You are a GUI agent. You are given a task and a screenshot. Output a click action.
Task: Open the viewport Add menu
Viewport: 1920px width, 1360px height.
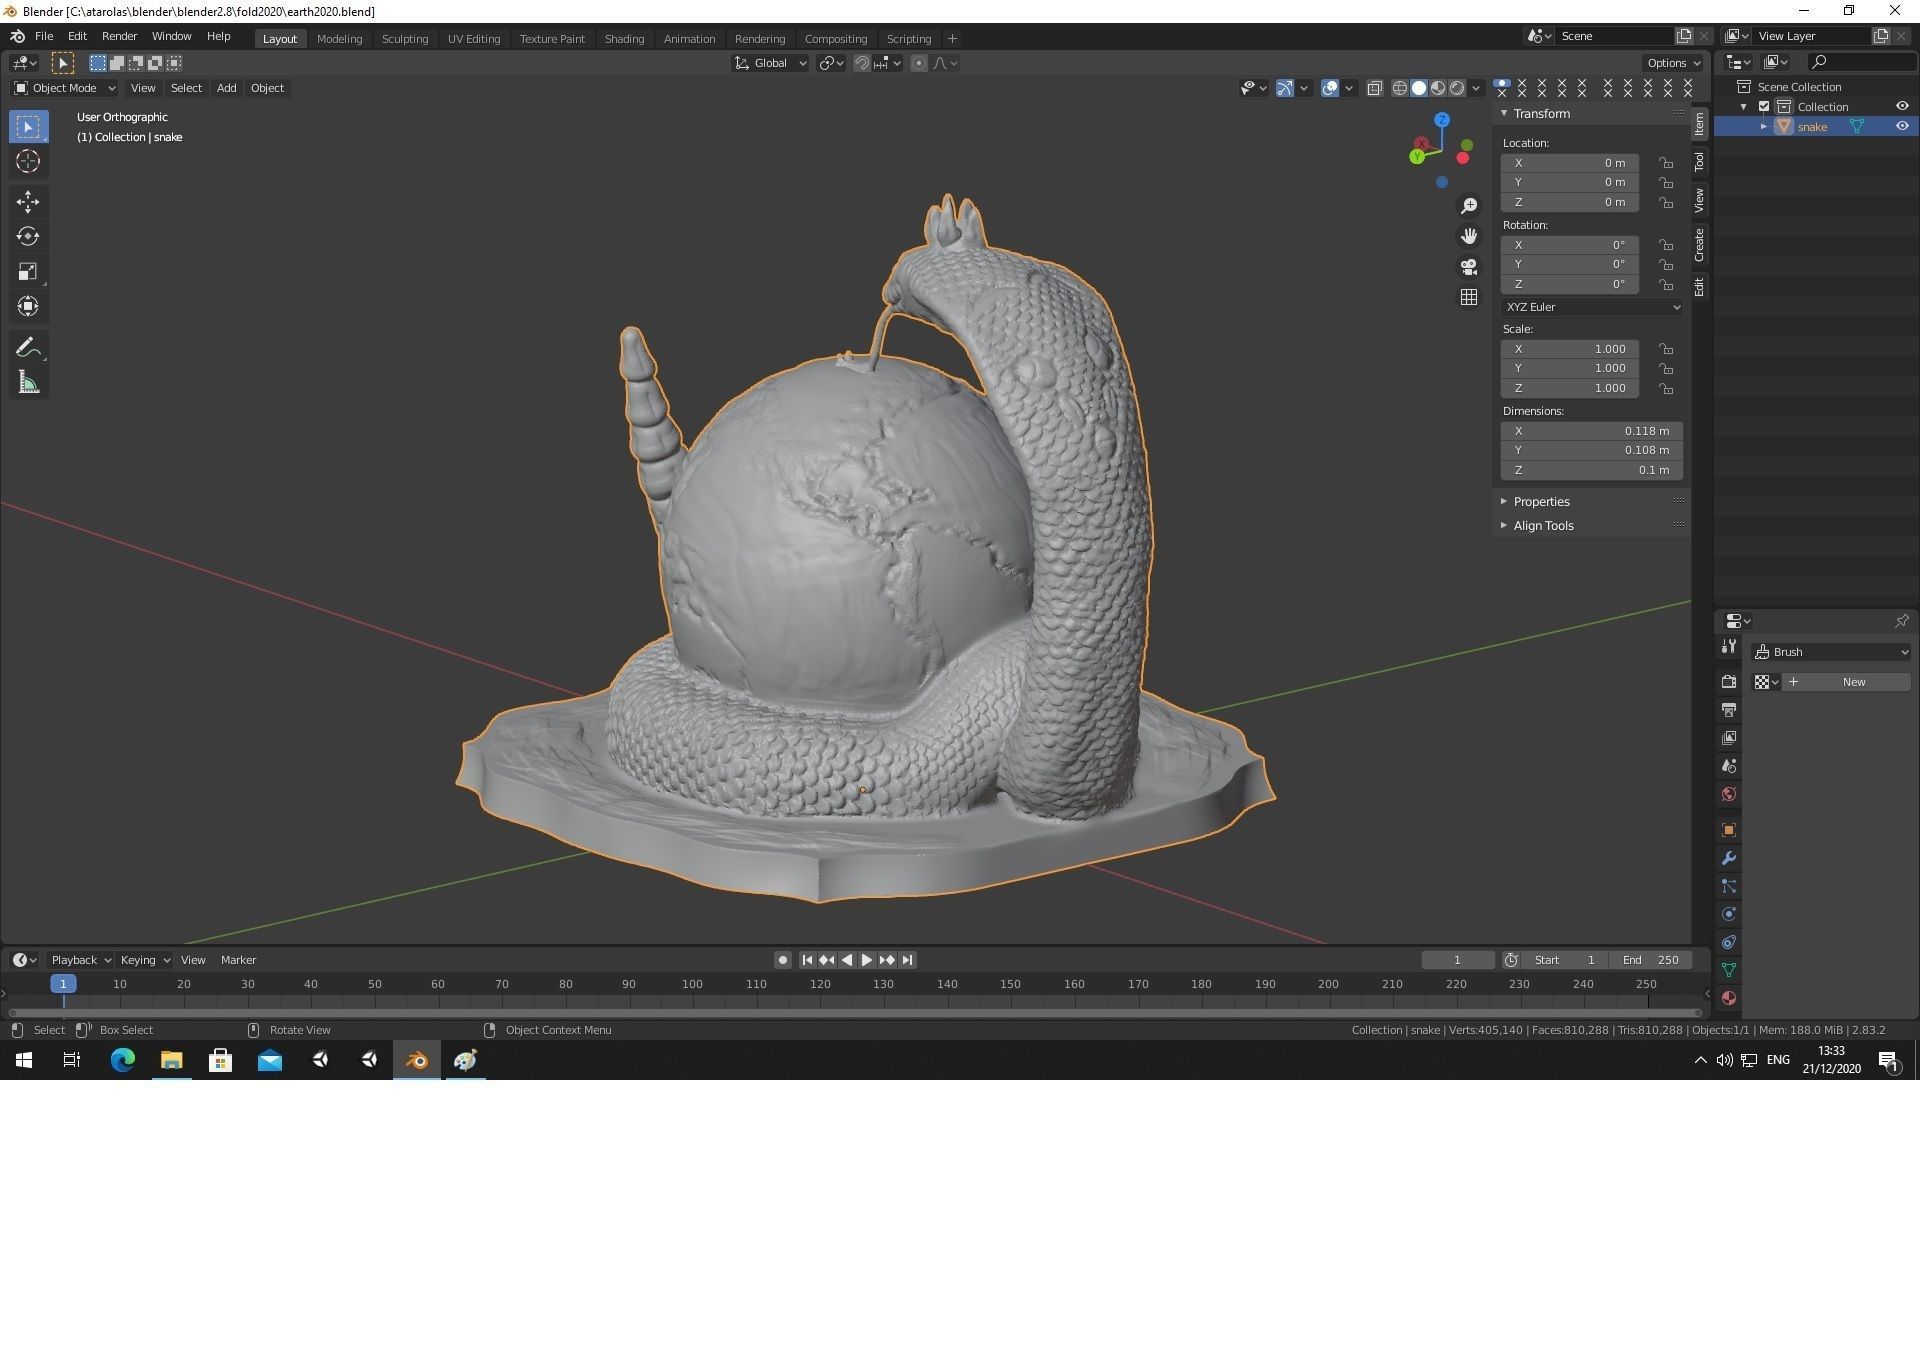coord(226,88)
